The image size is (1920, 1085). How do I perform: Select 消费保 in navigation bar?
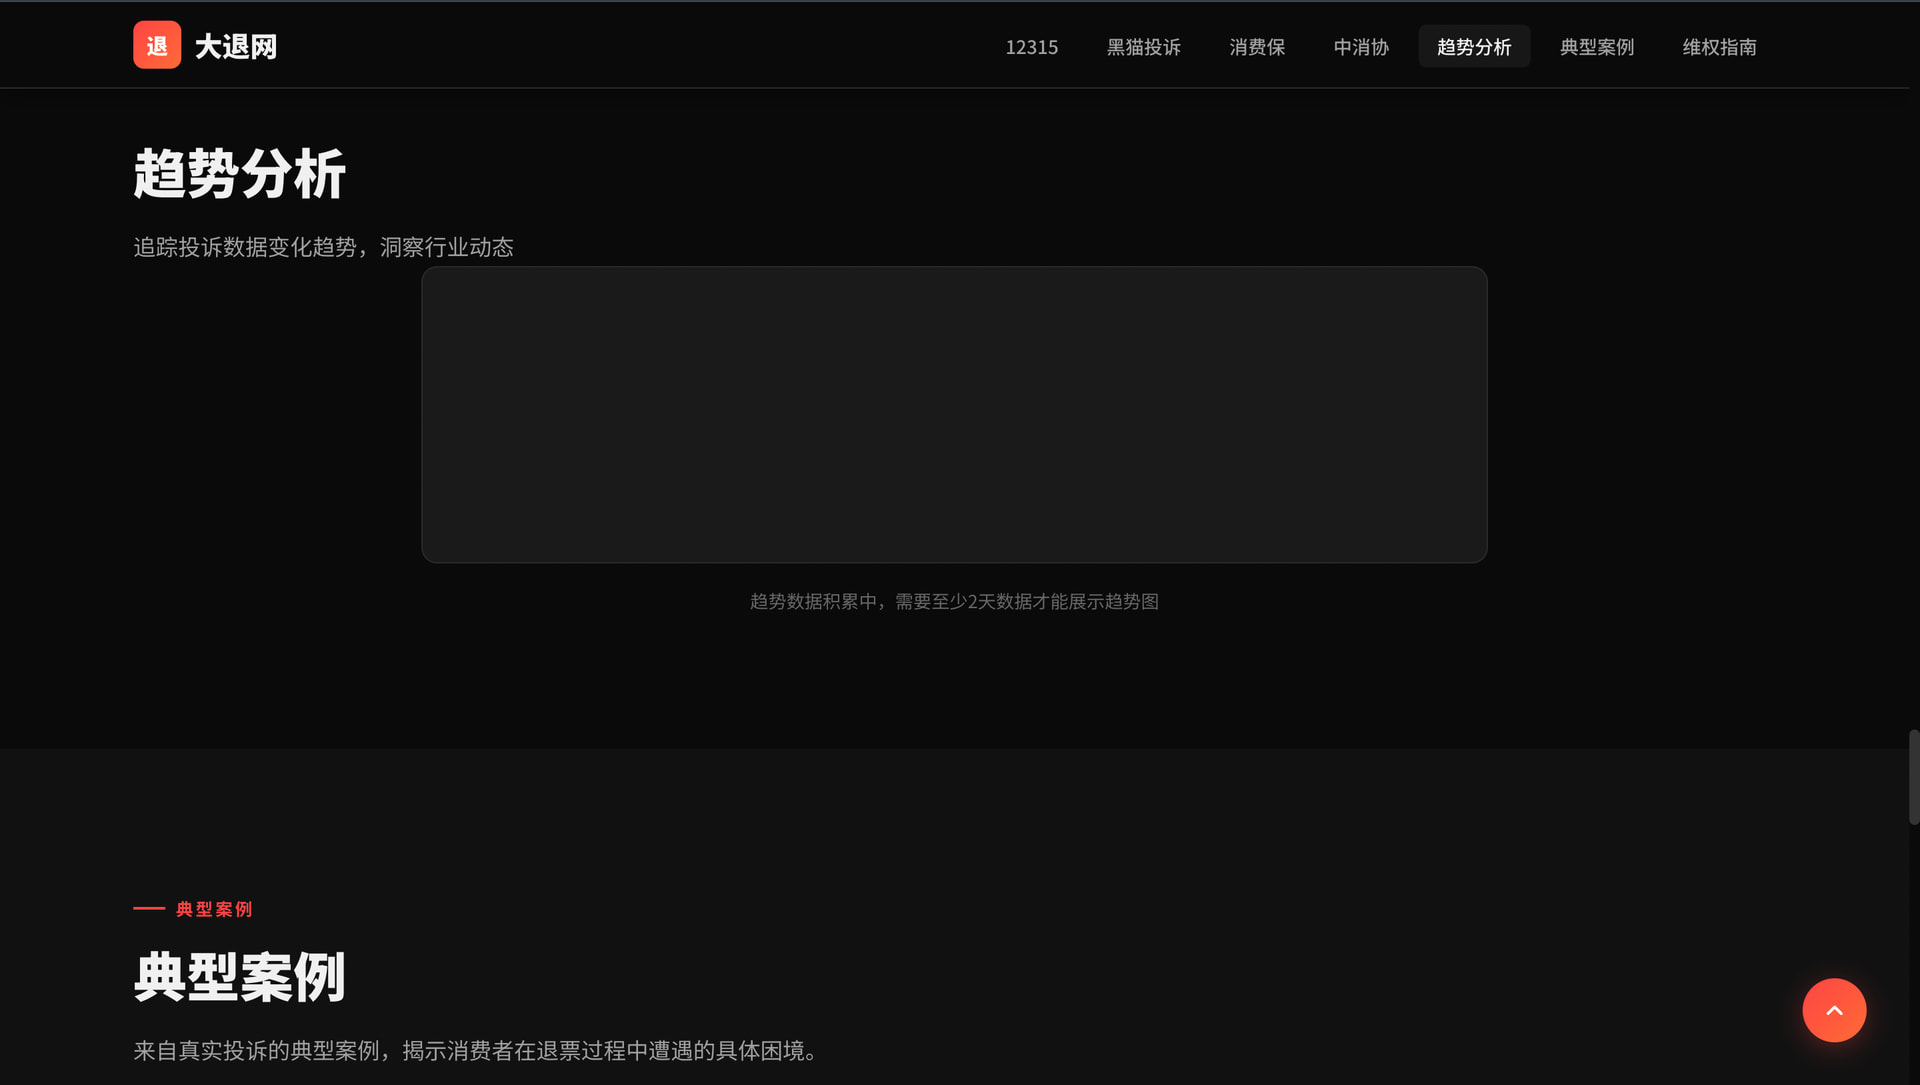point(1257,47)
